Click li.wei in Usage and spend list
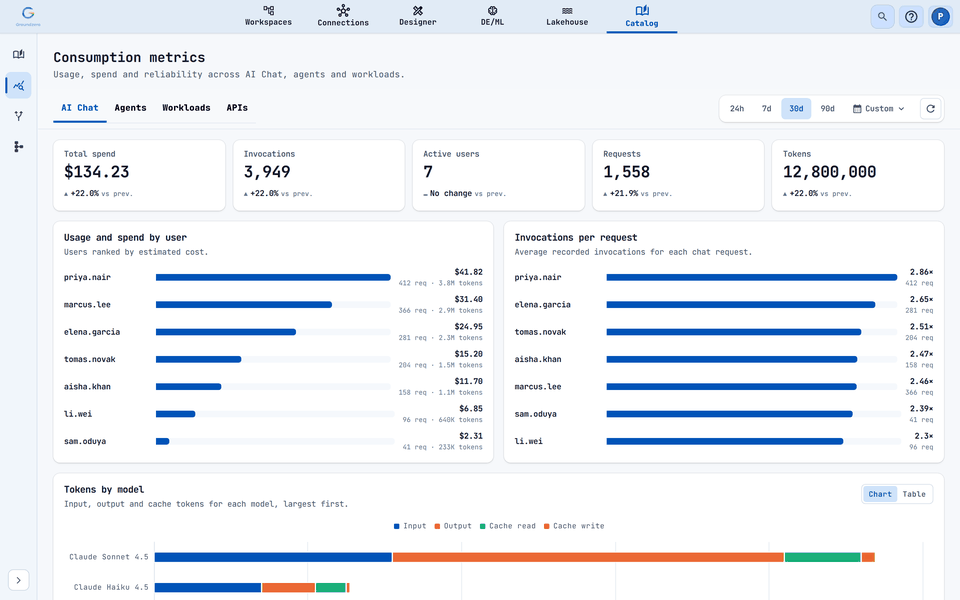The height and width of the screenshot is (600, 960). point(78,414)
